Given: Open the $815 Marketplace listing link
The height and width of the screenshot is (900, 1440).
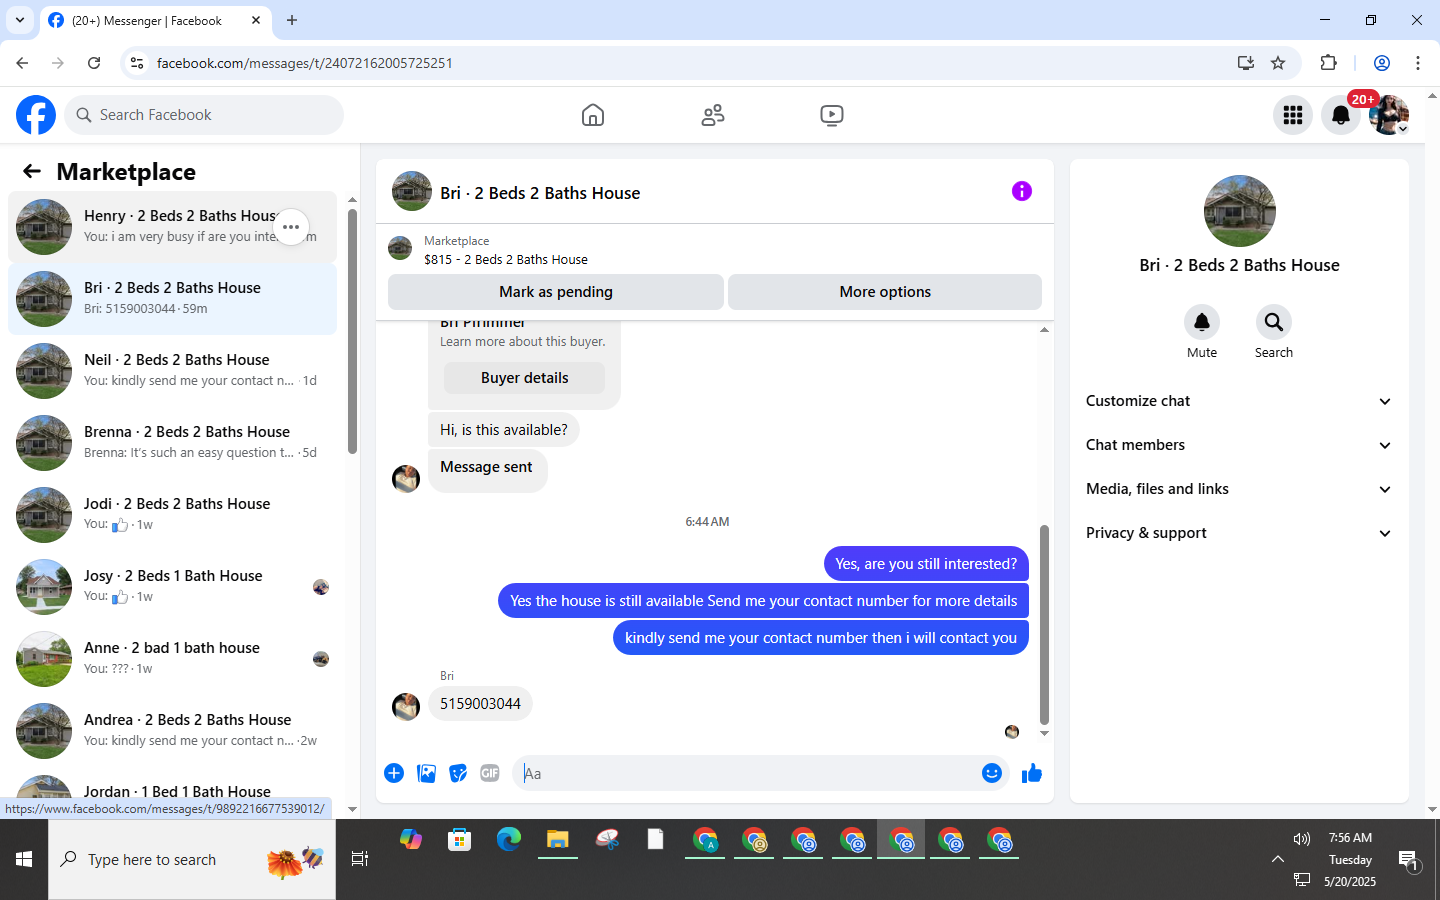Looking at the screenshot, I should pyautogui.click(x=505, y=259).
